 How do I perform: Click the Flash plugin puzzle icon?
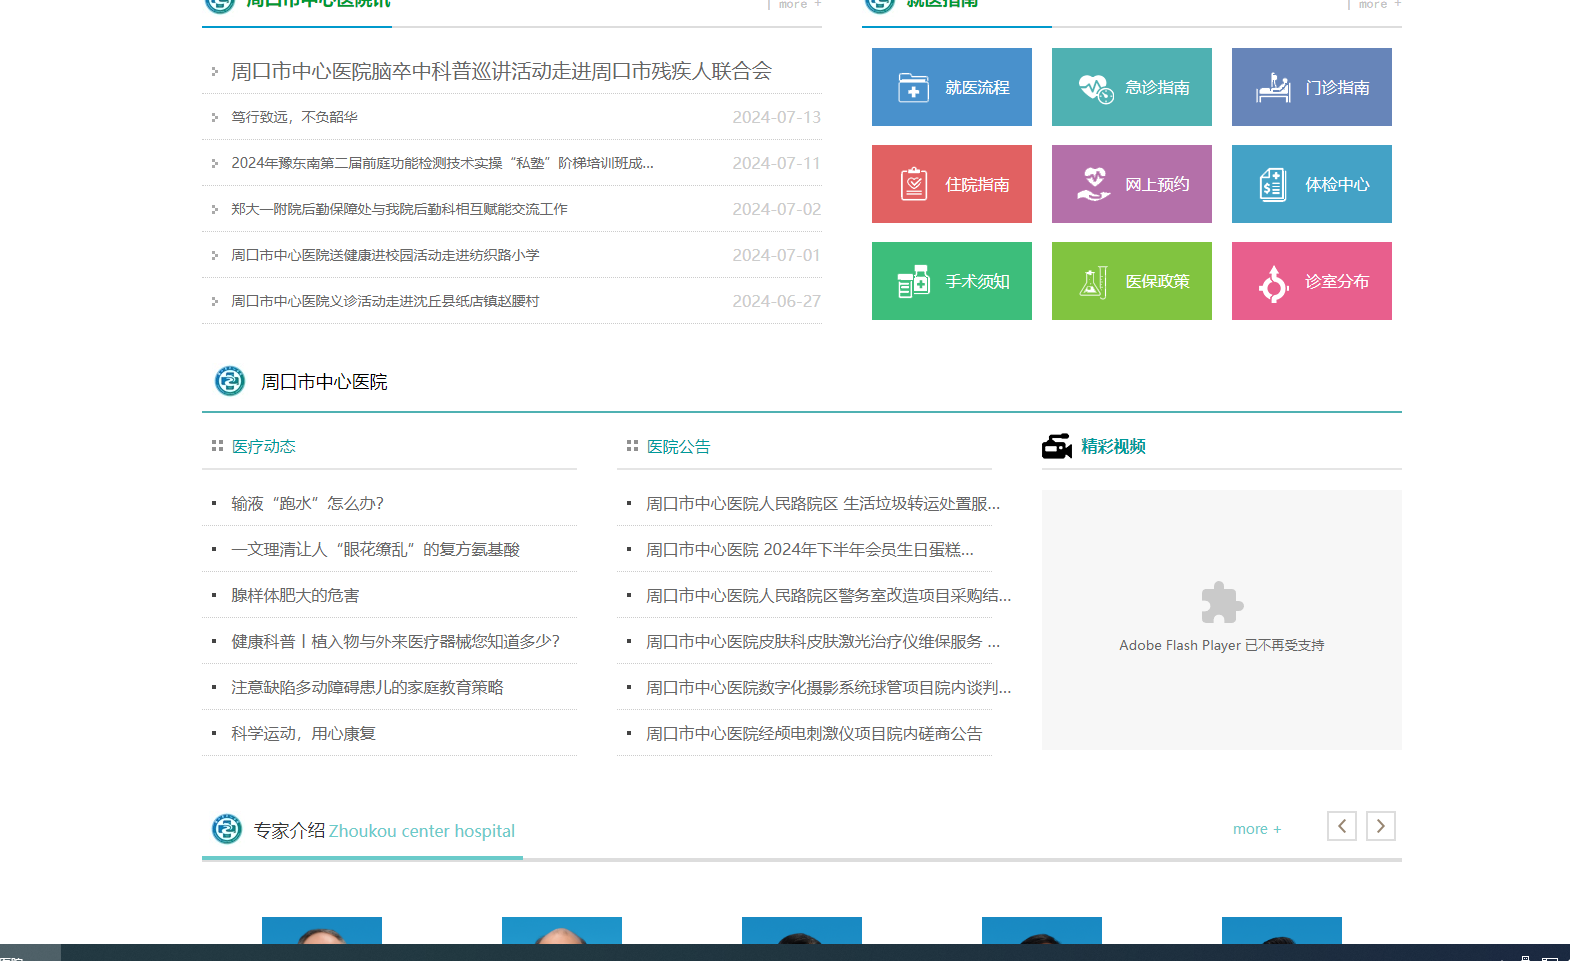click(1221, 603)
